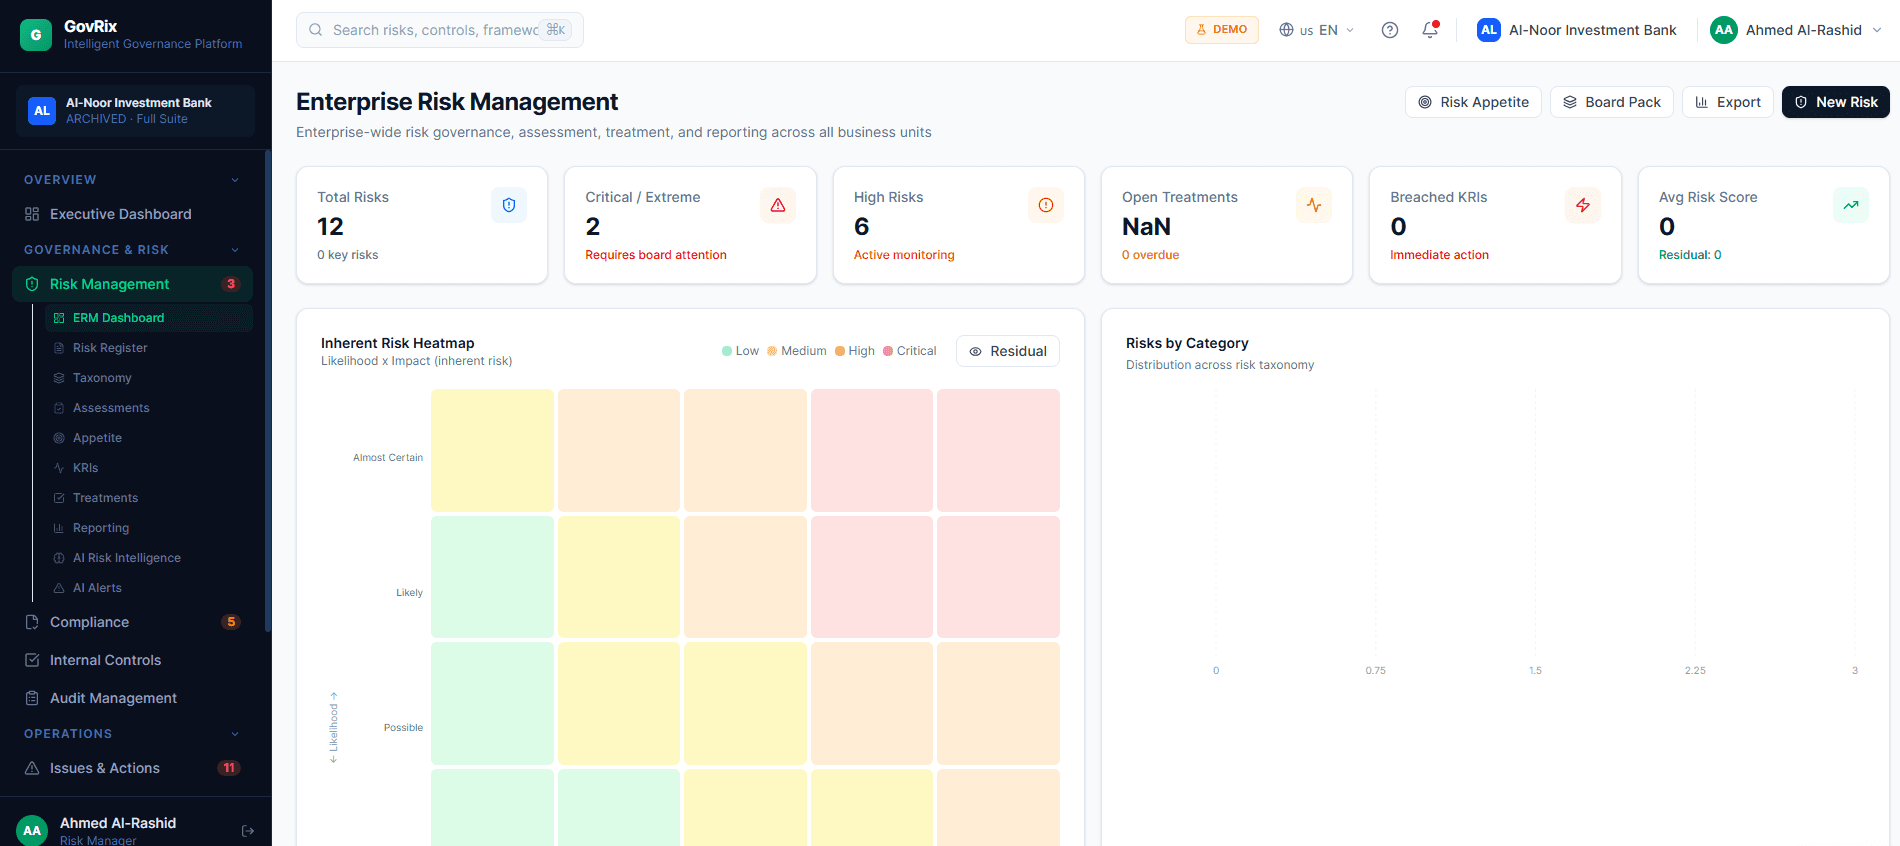Click the Likely row green heatmap cell
1900x846 pixels.
coord(492,577)
